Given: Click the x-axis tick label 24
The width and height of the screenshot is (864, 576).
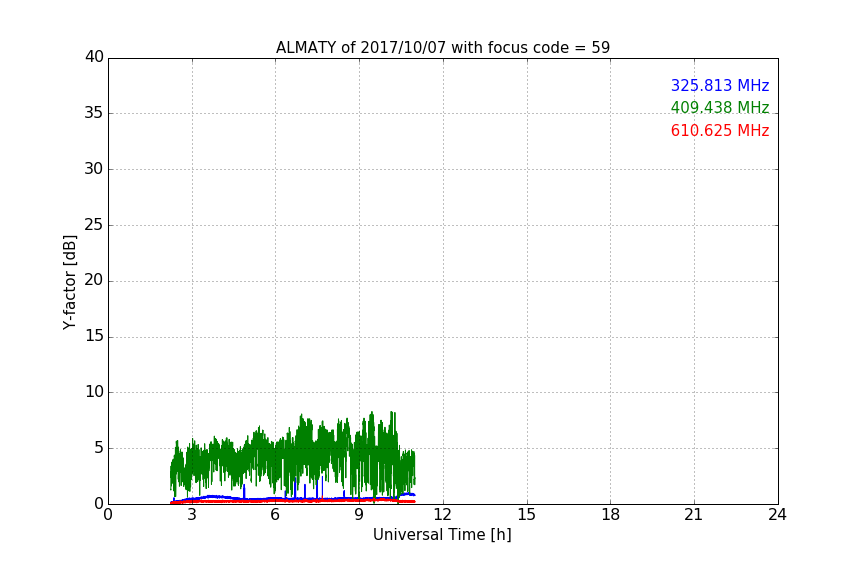Looking at the screenshot, I should click(777, 515).
